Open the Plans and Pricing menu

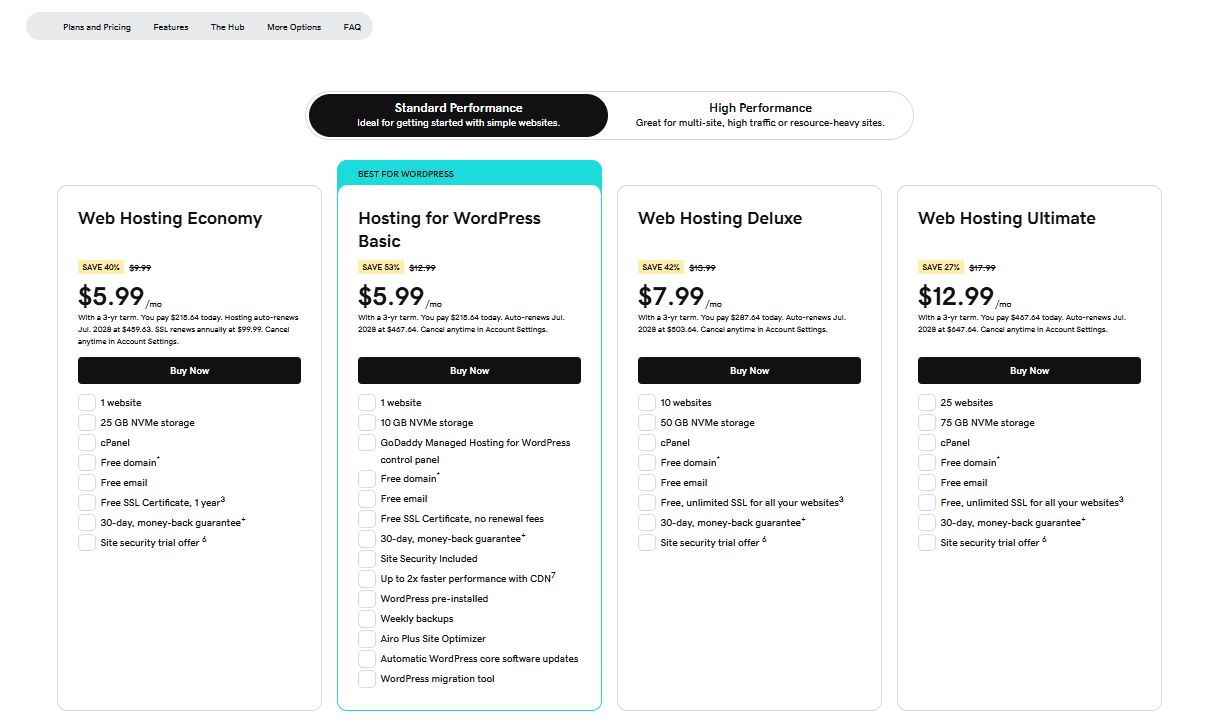pos(97,27)
